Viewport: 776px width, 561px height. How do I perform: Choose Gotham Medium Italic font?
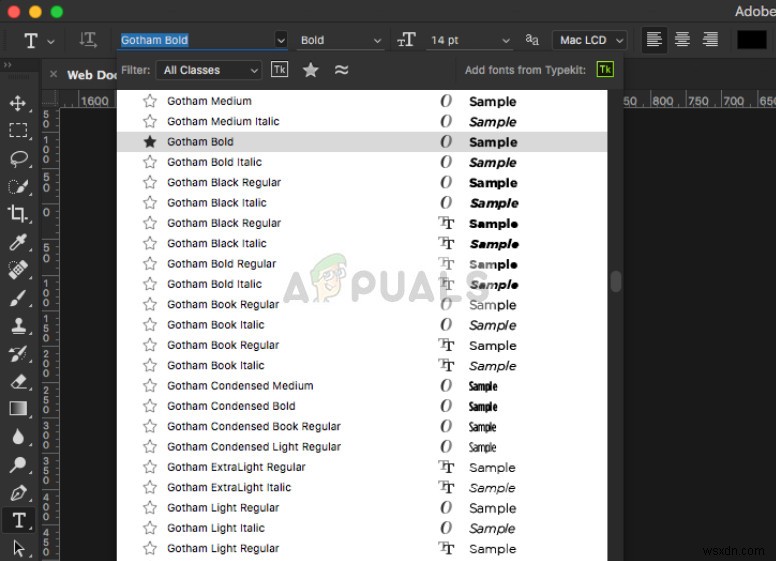(362, 121)
